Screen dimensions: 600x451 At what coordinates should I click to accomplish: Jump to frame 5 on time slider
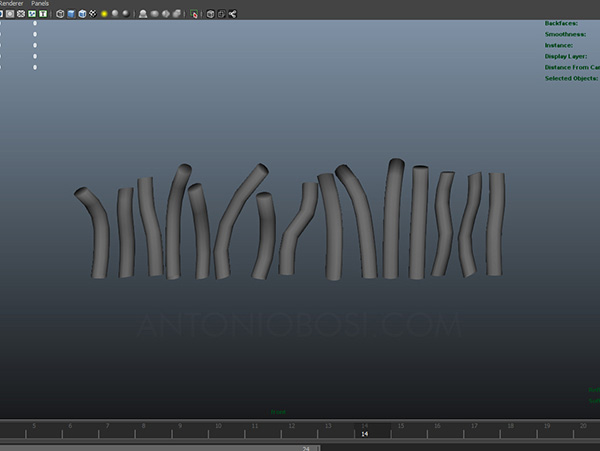(x=34, y=426)
